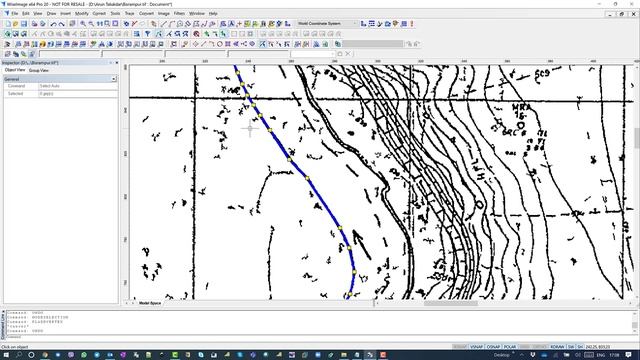
Task: Switch to Object View tab
Action: coord(15,70)
